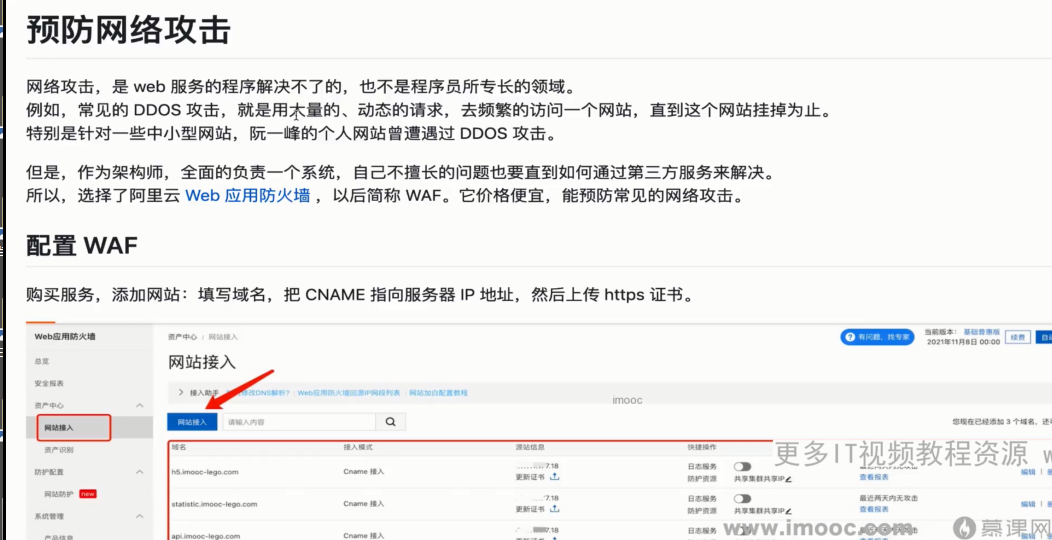
Task: Click 查看报表 in the h5.imooc-lego.com row
Action: tap(874, 477)
